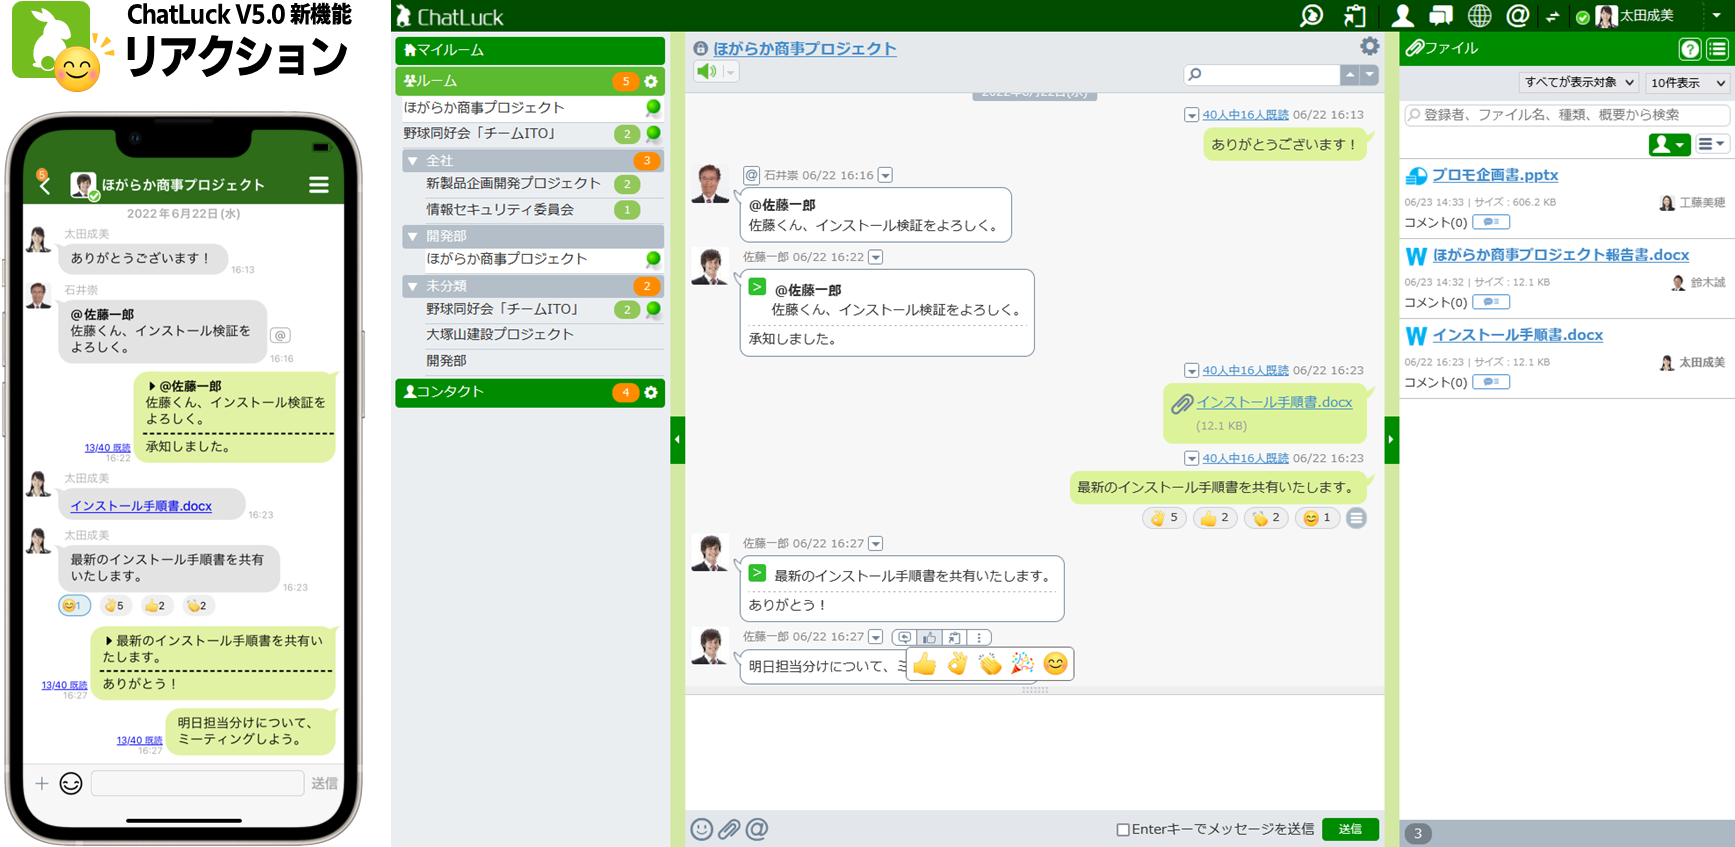Screen dimensions: 1735x847
Task: Open the マイルーム section
Action: point(530,50)
